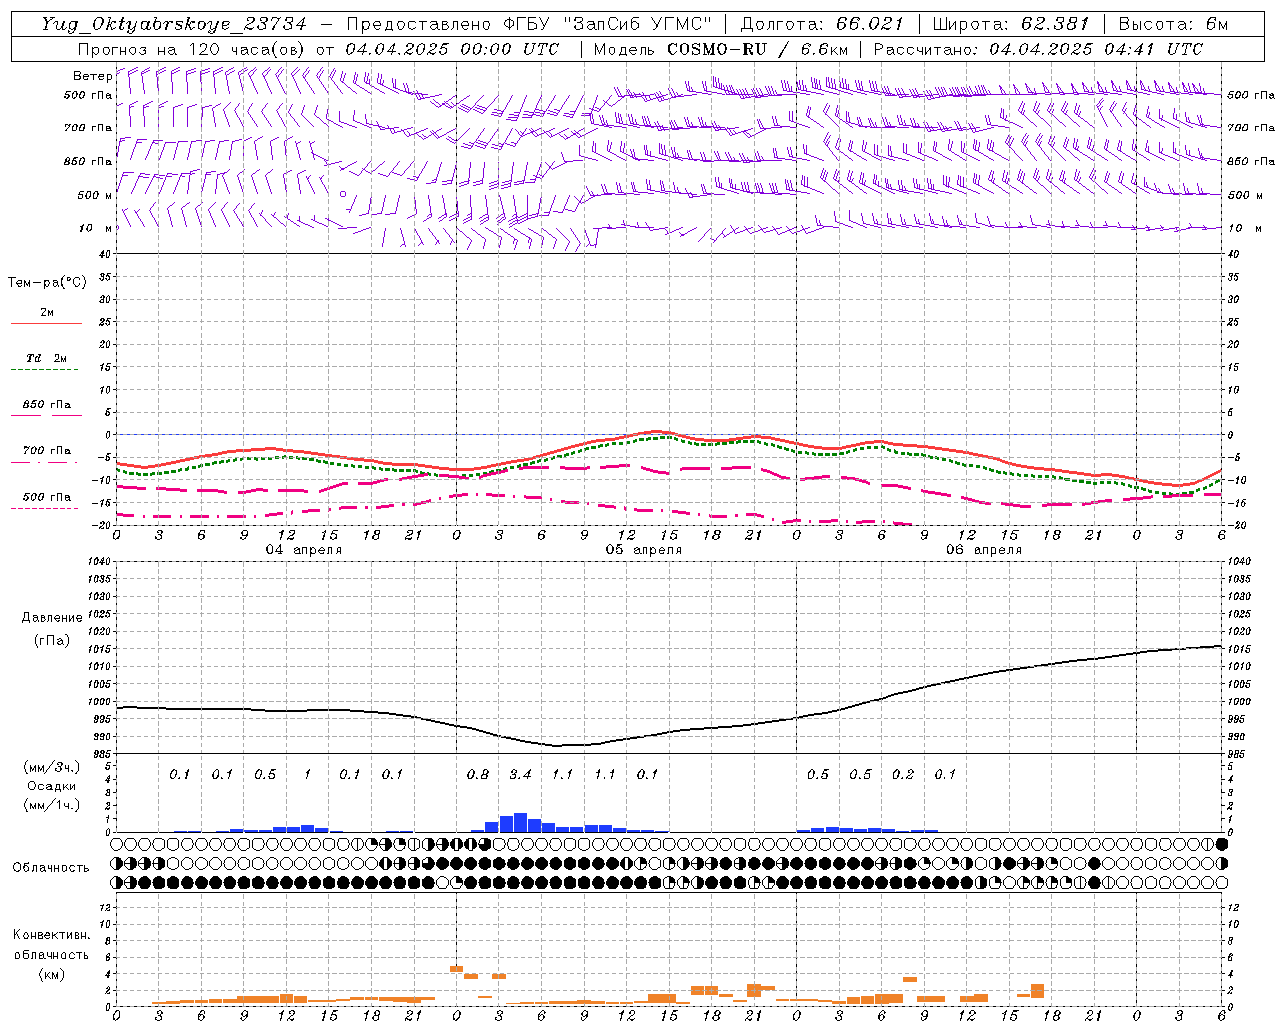
Task: Click the 05 апреля date label
Action: (644, 550)
